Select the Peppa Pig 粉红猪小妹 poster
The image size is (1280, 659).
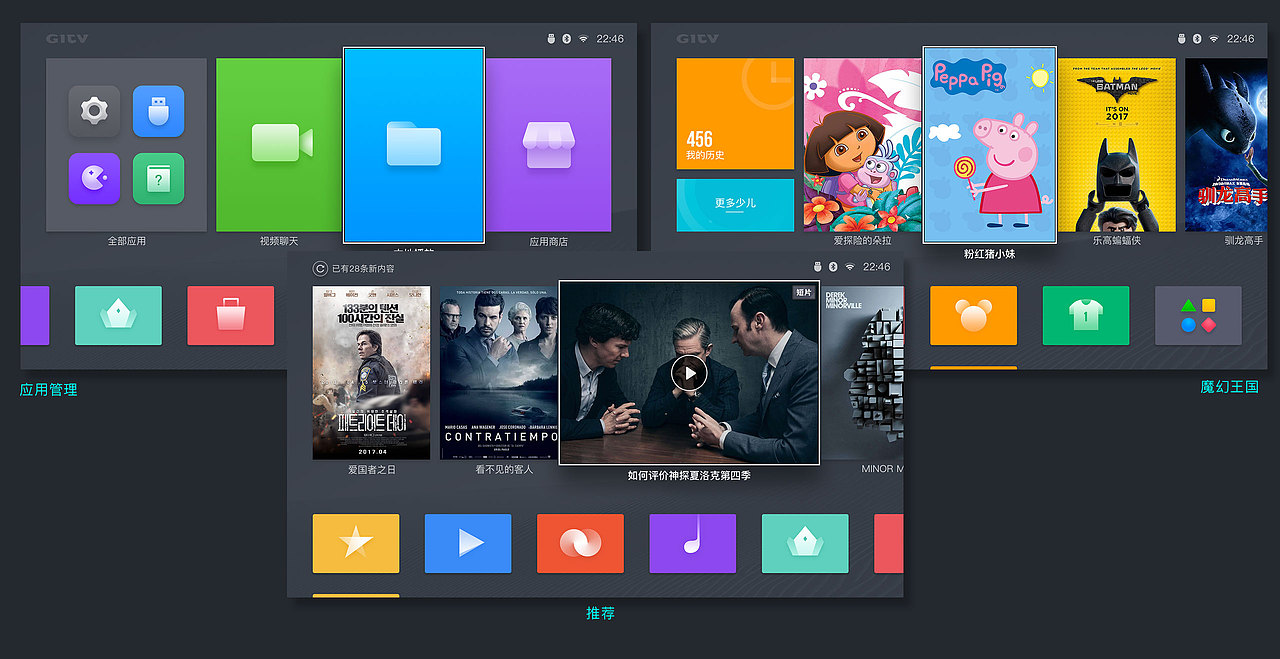[990, 145]
